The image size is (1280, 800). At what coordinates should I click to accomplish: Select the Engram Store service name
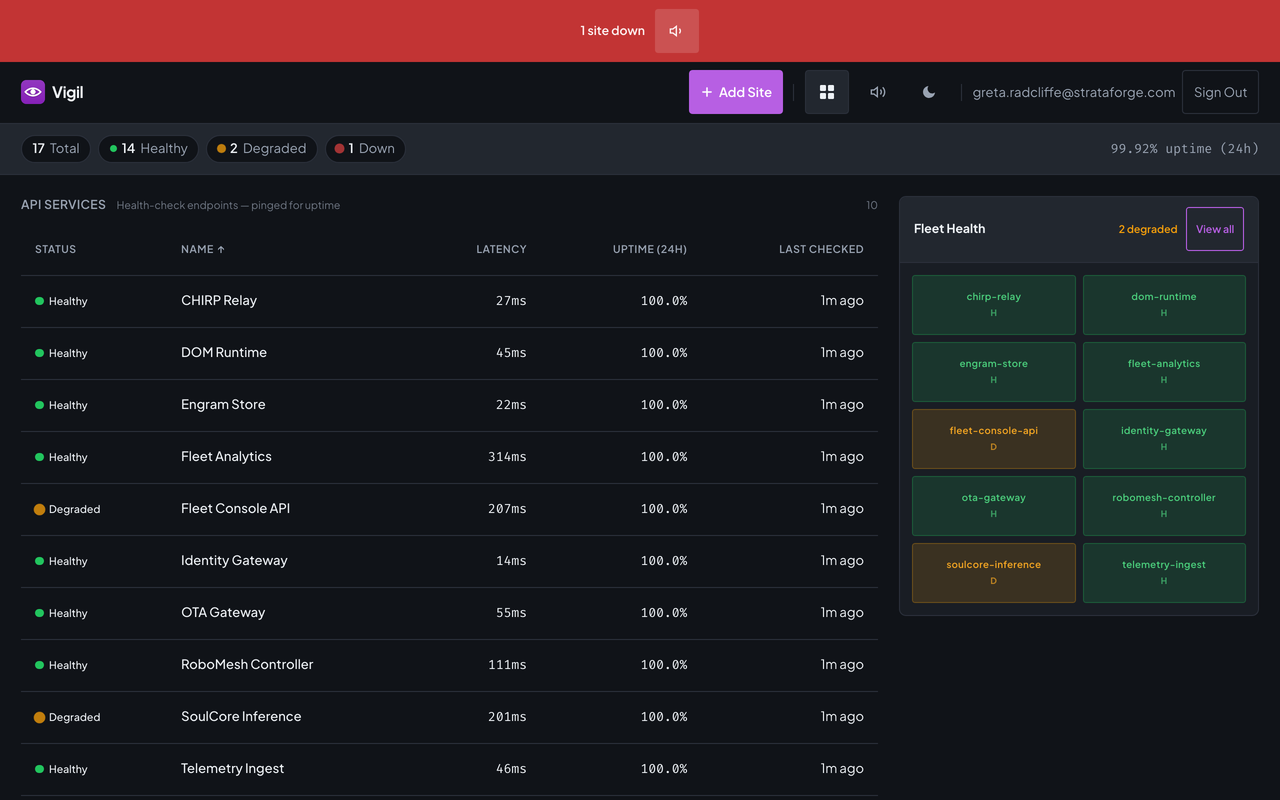223,405
